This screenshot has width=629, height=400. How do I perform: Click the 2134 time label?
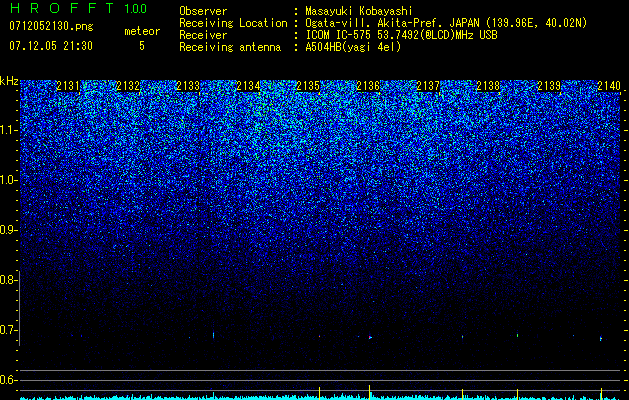[x=248, y=85]
